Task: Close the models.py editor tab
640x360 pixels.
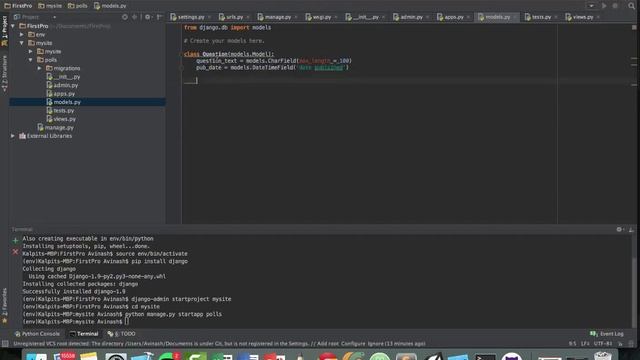Action: click(x=514, y=17)
